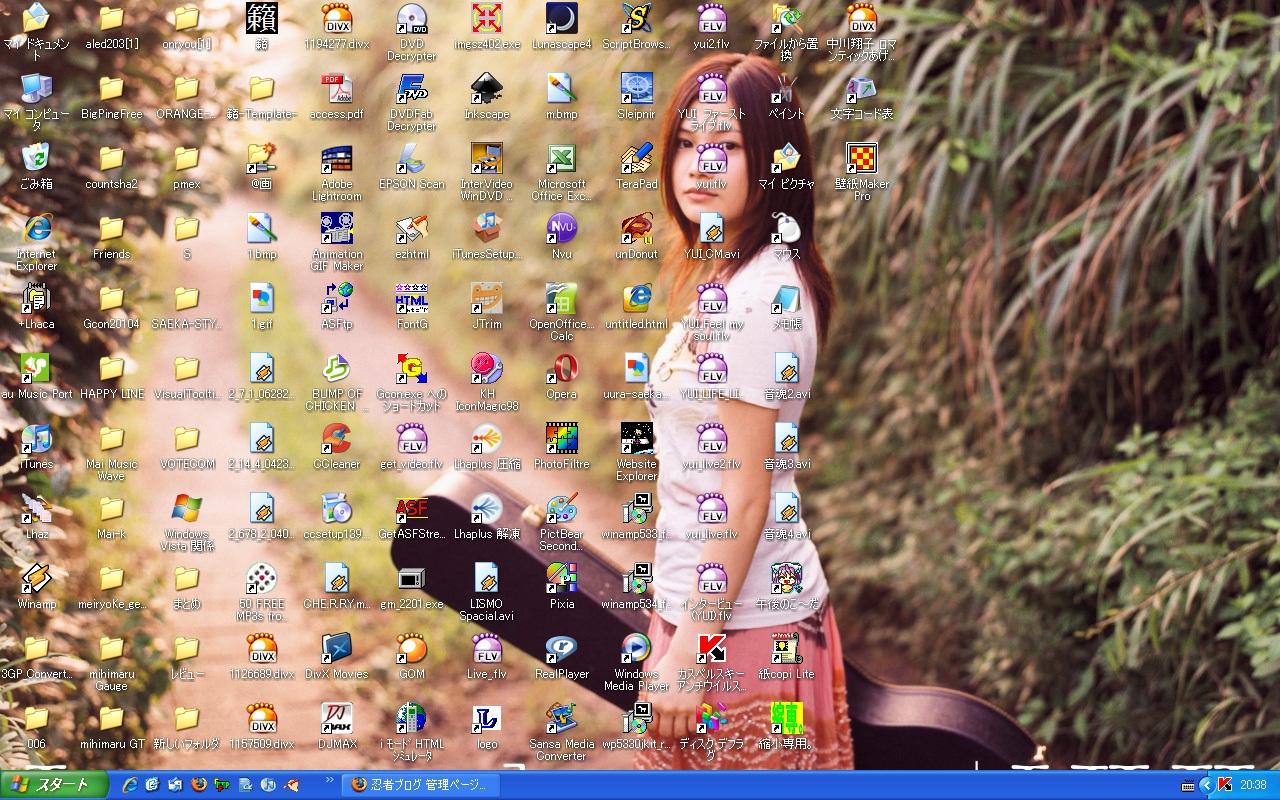1280x800 pixels.
Task: Select the Winamp desktop icon
Action: pos(36,580)
